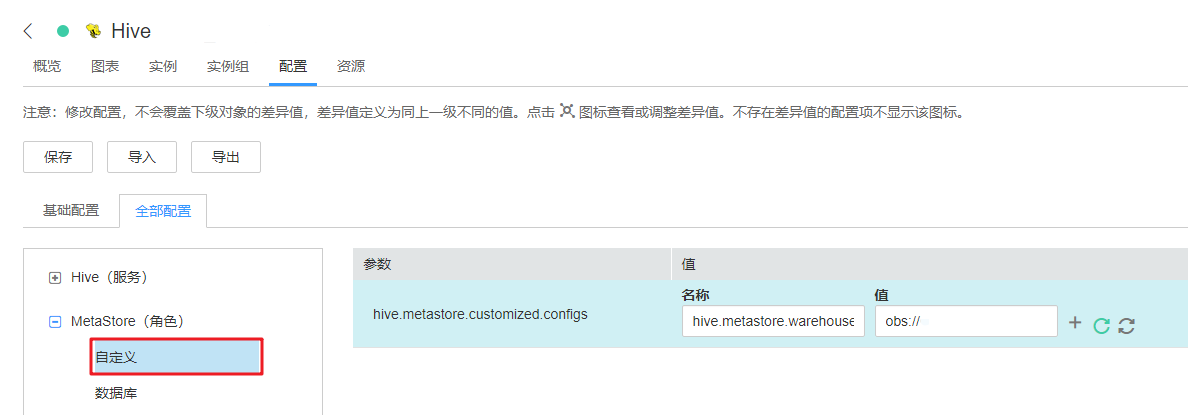Screen dimensions: 1188x415
Task: Switch to the 图表 tab
Action: 105,67
